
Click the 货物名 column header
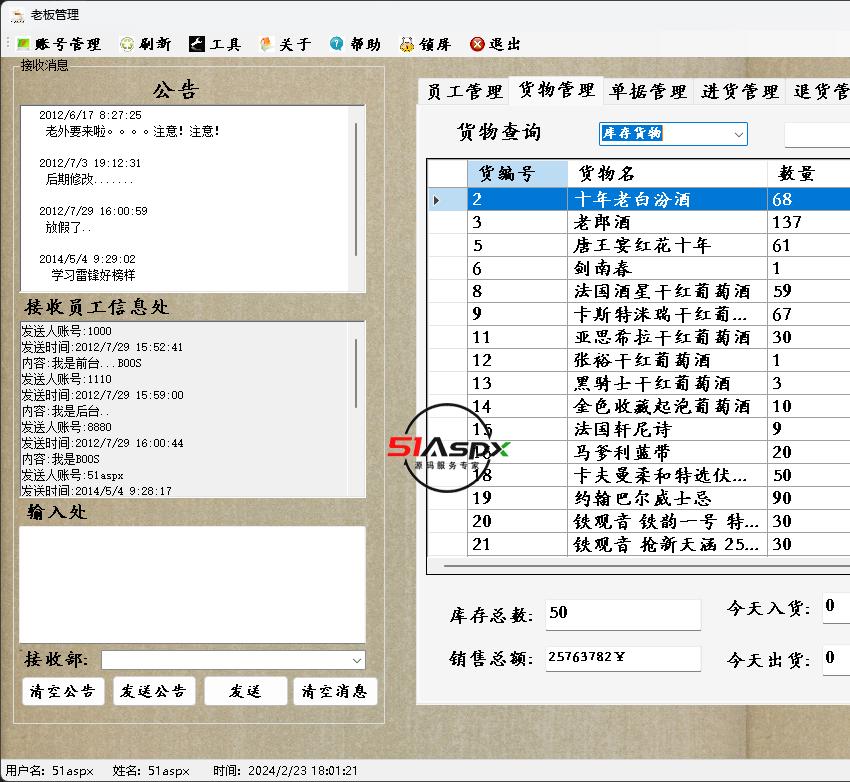(x=667, y=173)
